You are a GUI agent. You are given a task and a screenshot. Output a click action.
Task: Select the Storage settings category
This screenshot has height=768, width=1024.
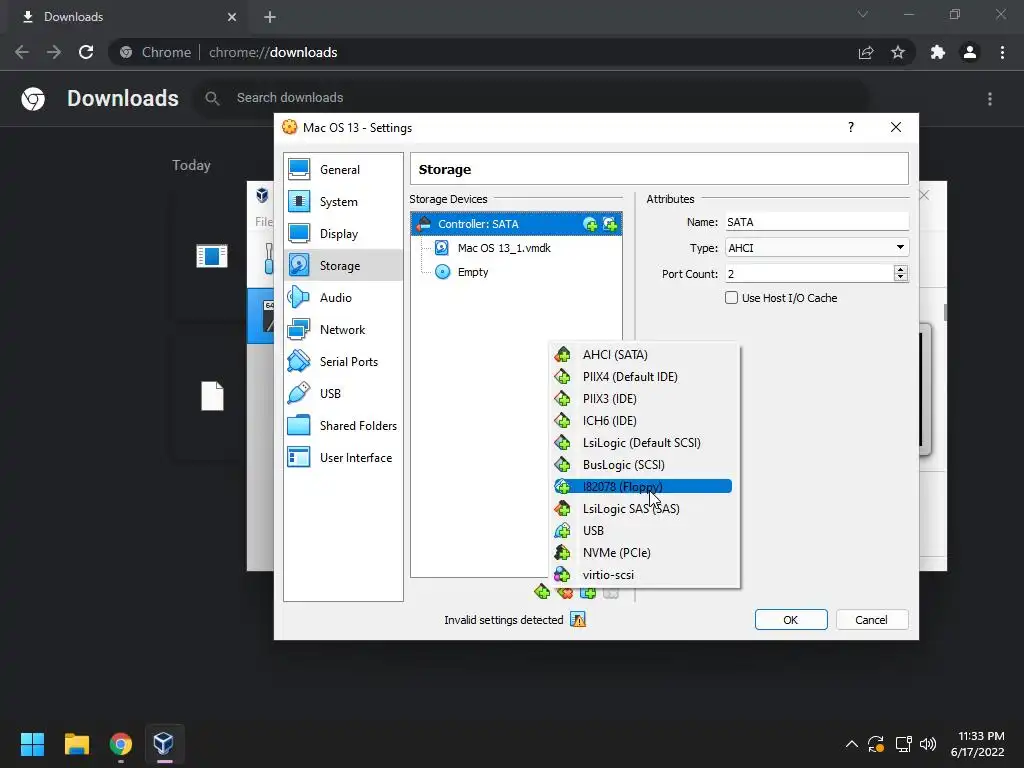tap(343, 266)
